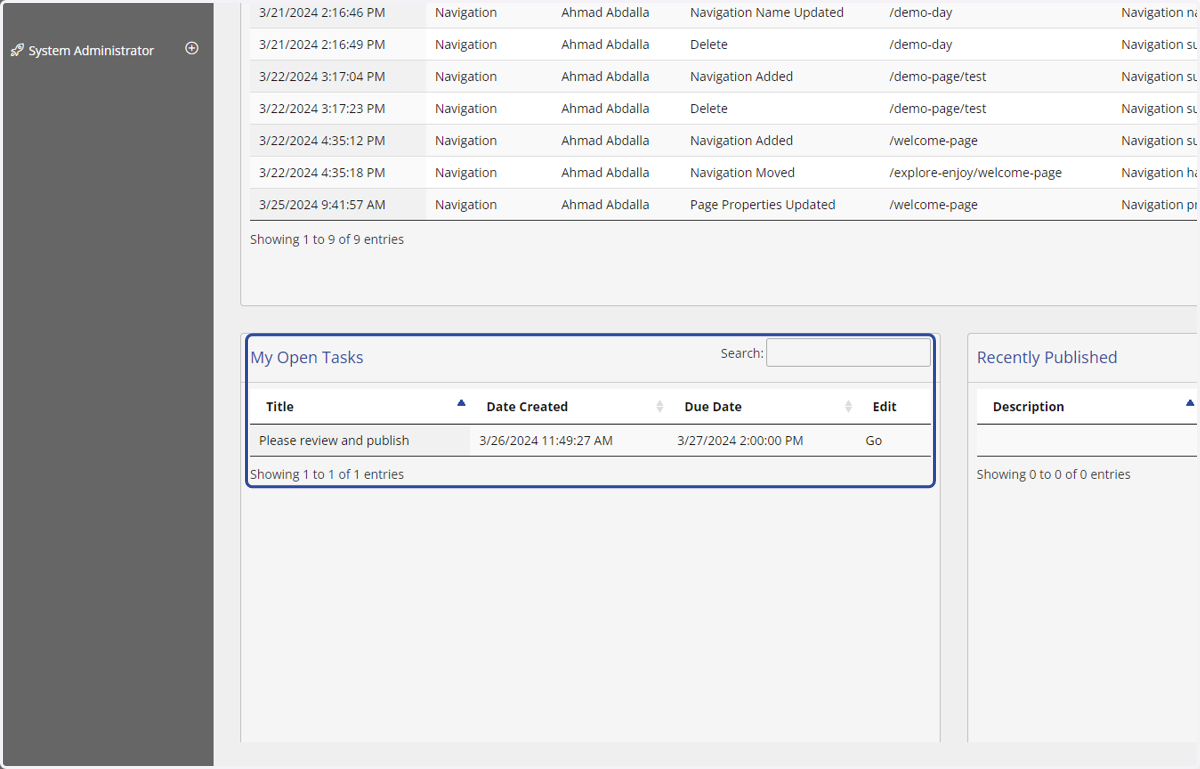Click Showing 0 to 0 of 0 entries
1200x769 pixels.
click(1054, 474)
